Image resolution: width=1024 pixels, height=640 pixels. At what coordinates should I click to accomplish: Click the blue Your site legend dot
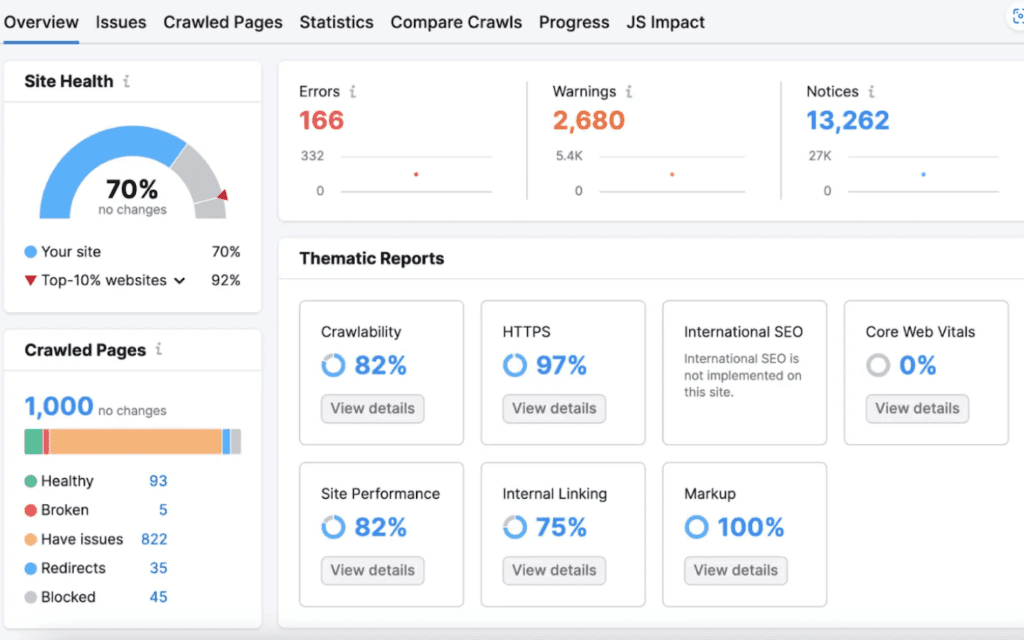[x=30, y=251]
